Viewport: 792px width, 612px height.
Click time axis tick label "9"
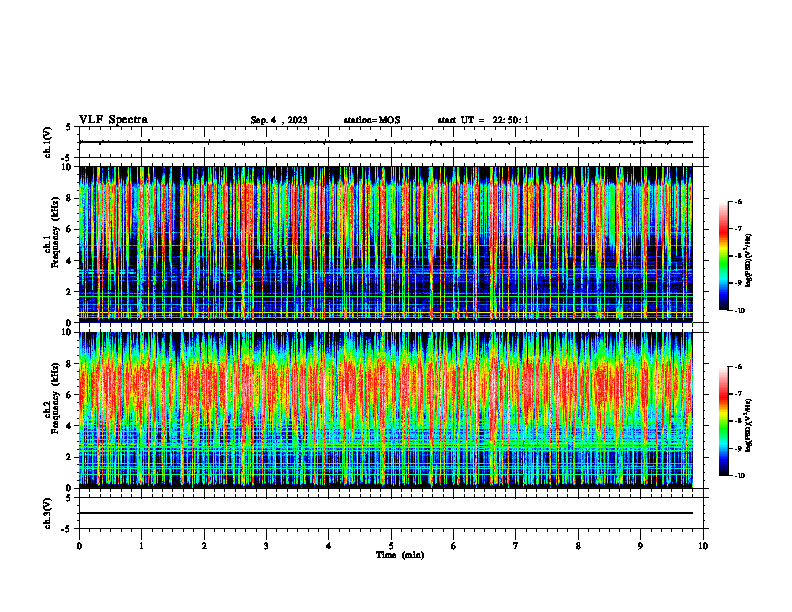[640, 546]
